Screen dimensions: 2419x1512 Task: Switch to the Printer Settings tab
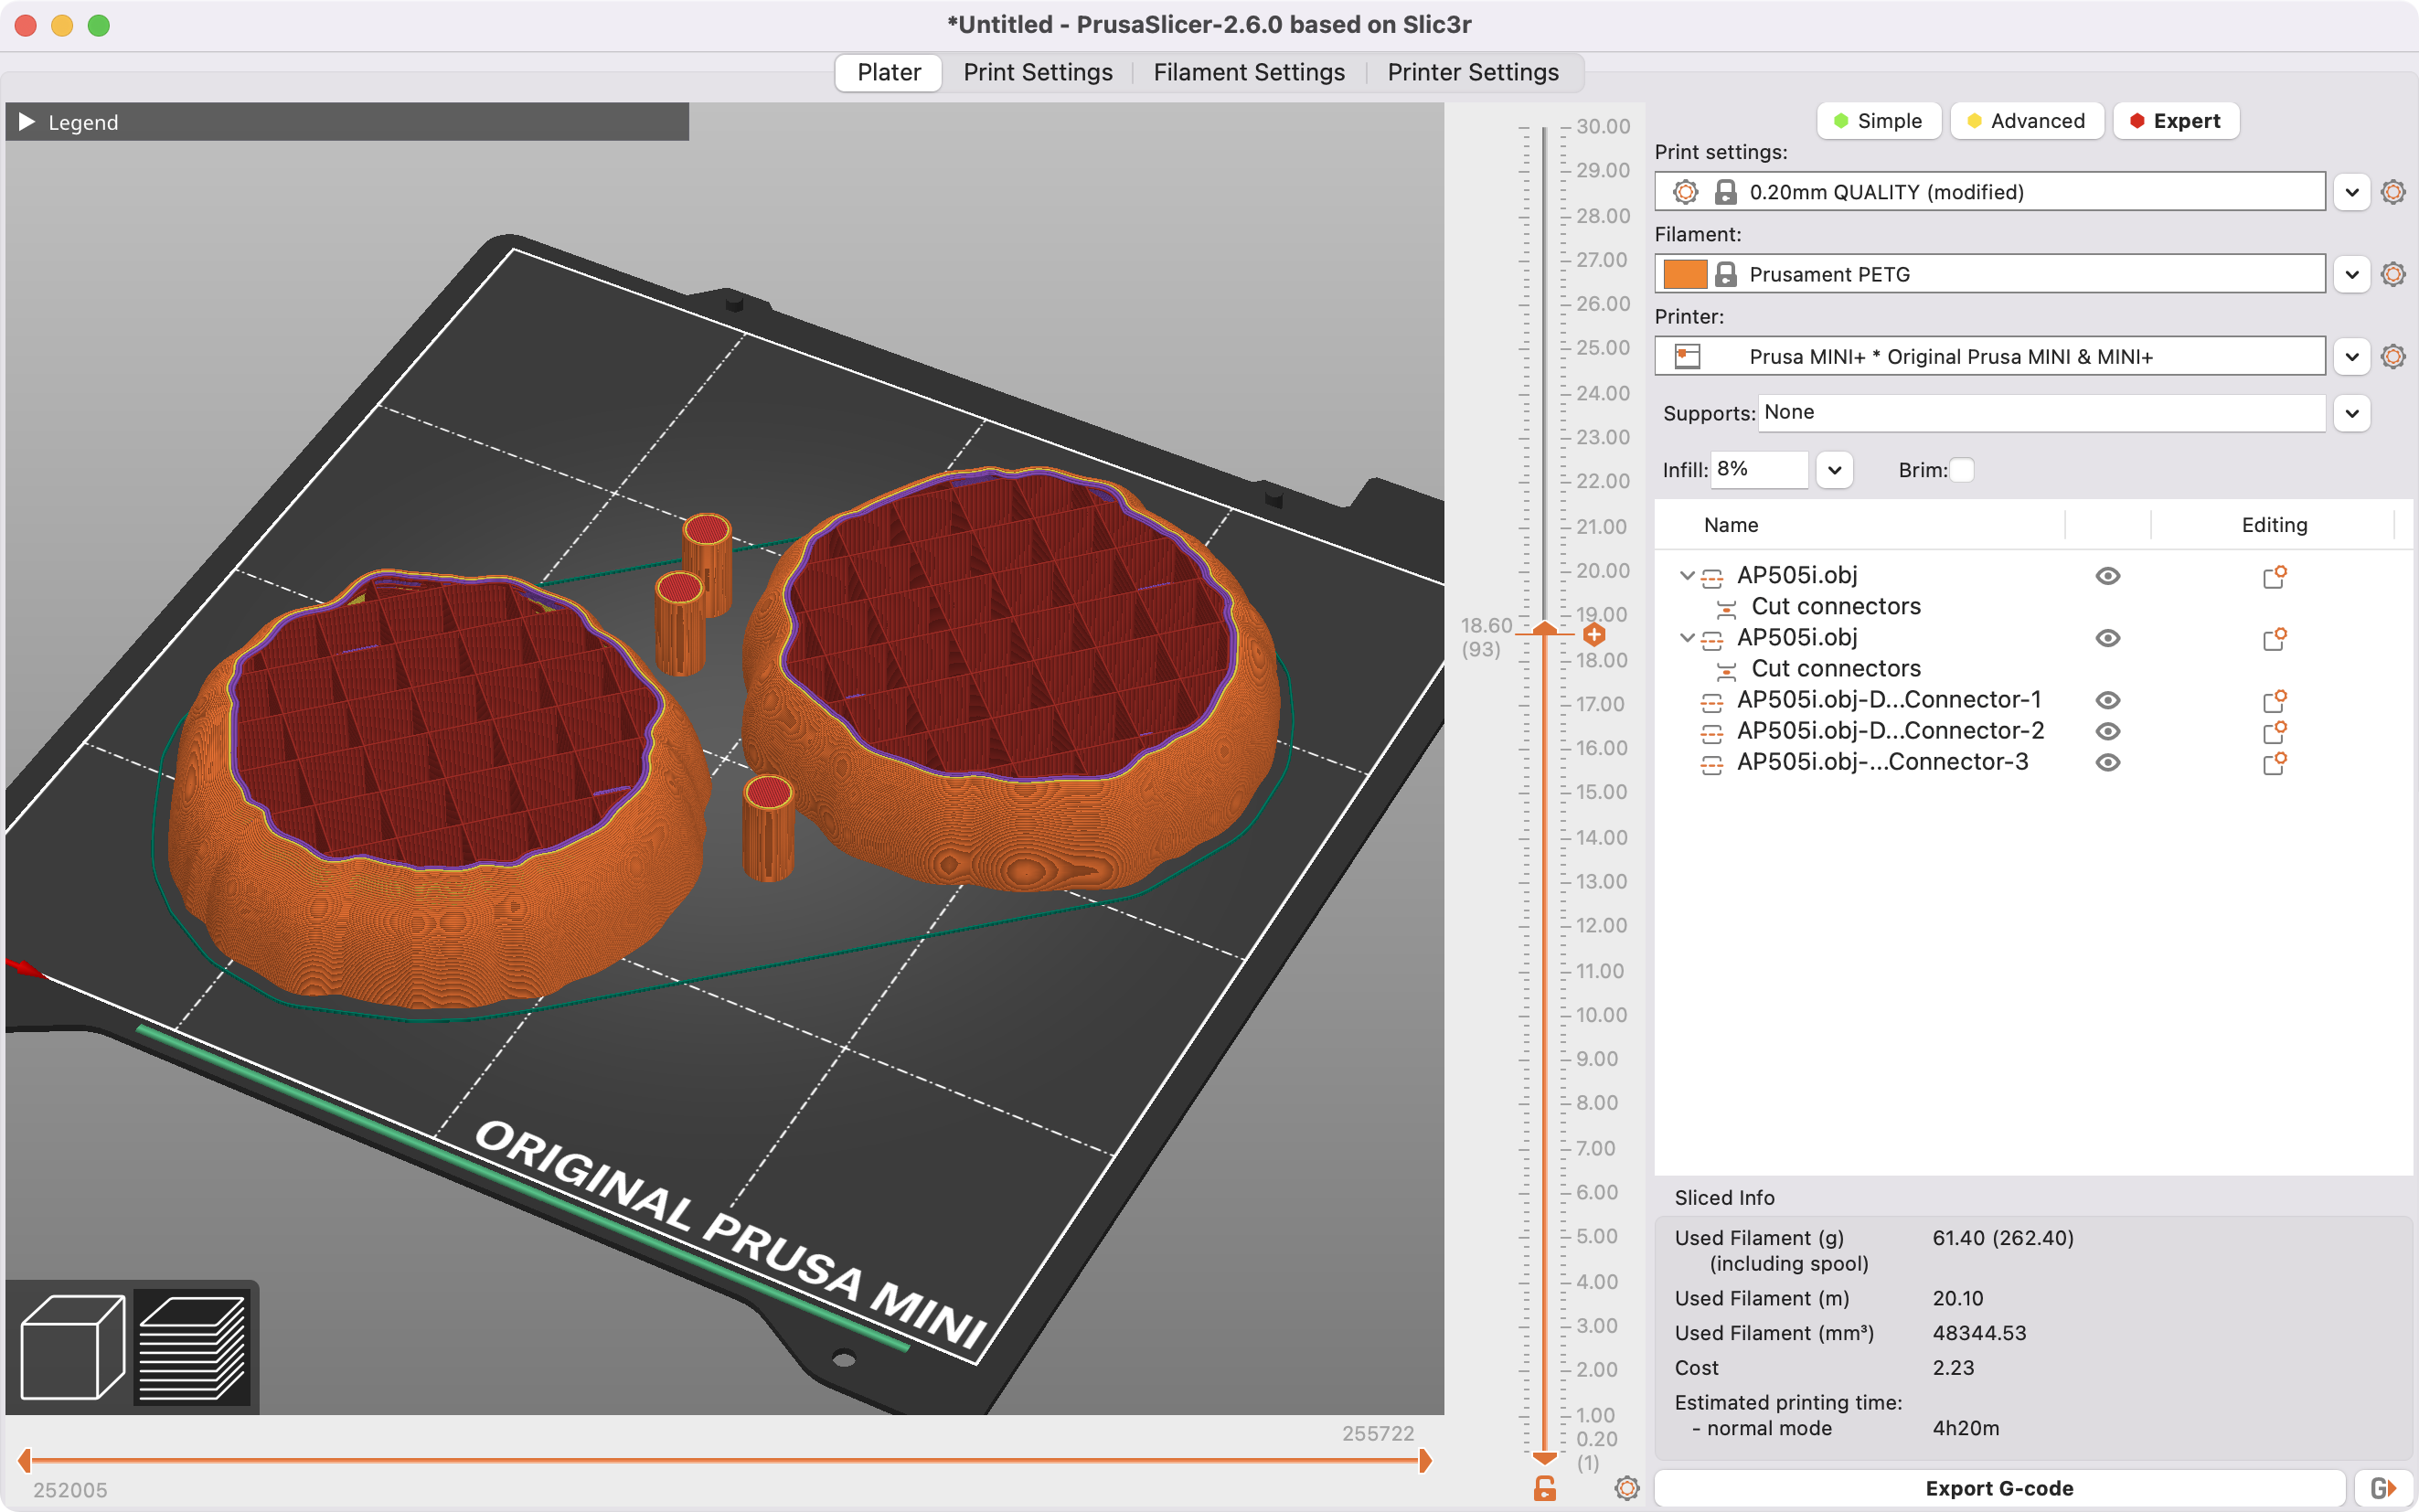pyautogui.click(x=1472, y=72)
